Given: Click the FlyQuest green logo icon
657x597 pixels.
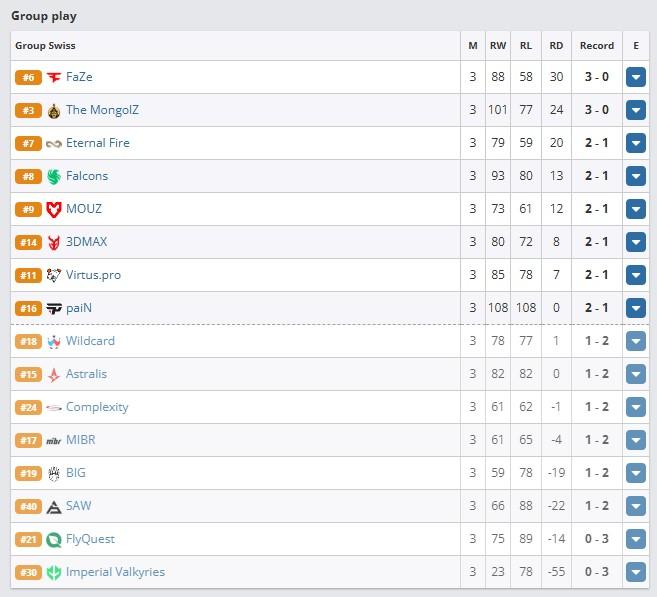Looking at the screenshot, I should click(54, 539).
